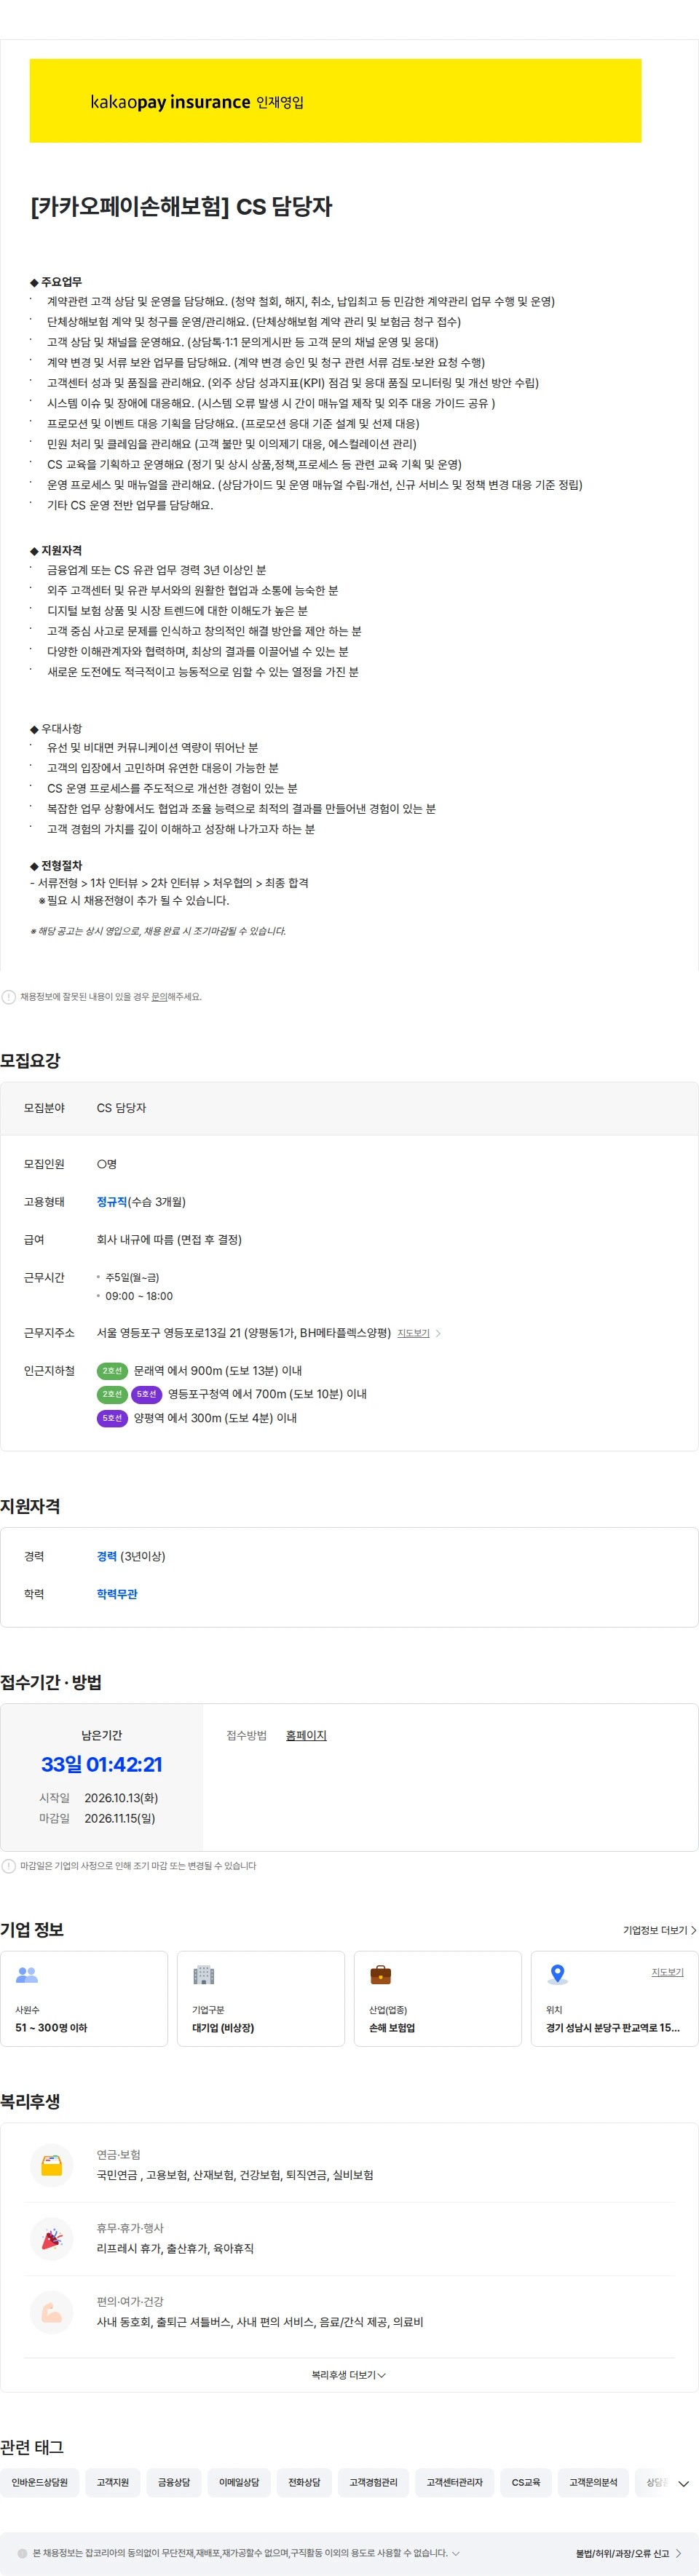699x2576 pixels.
Task: Click the 5호선 badge for 양평역
Action: coord(112,1418)
